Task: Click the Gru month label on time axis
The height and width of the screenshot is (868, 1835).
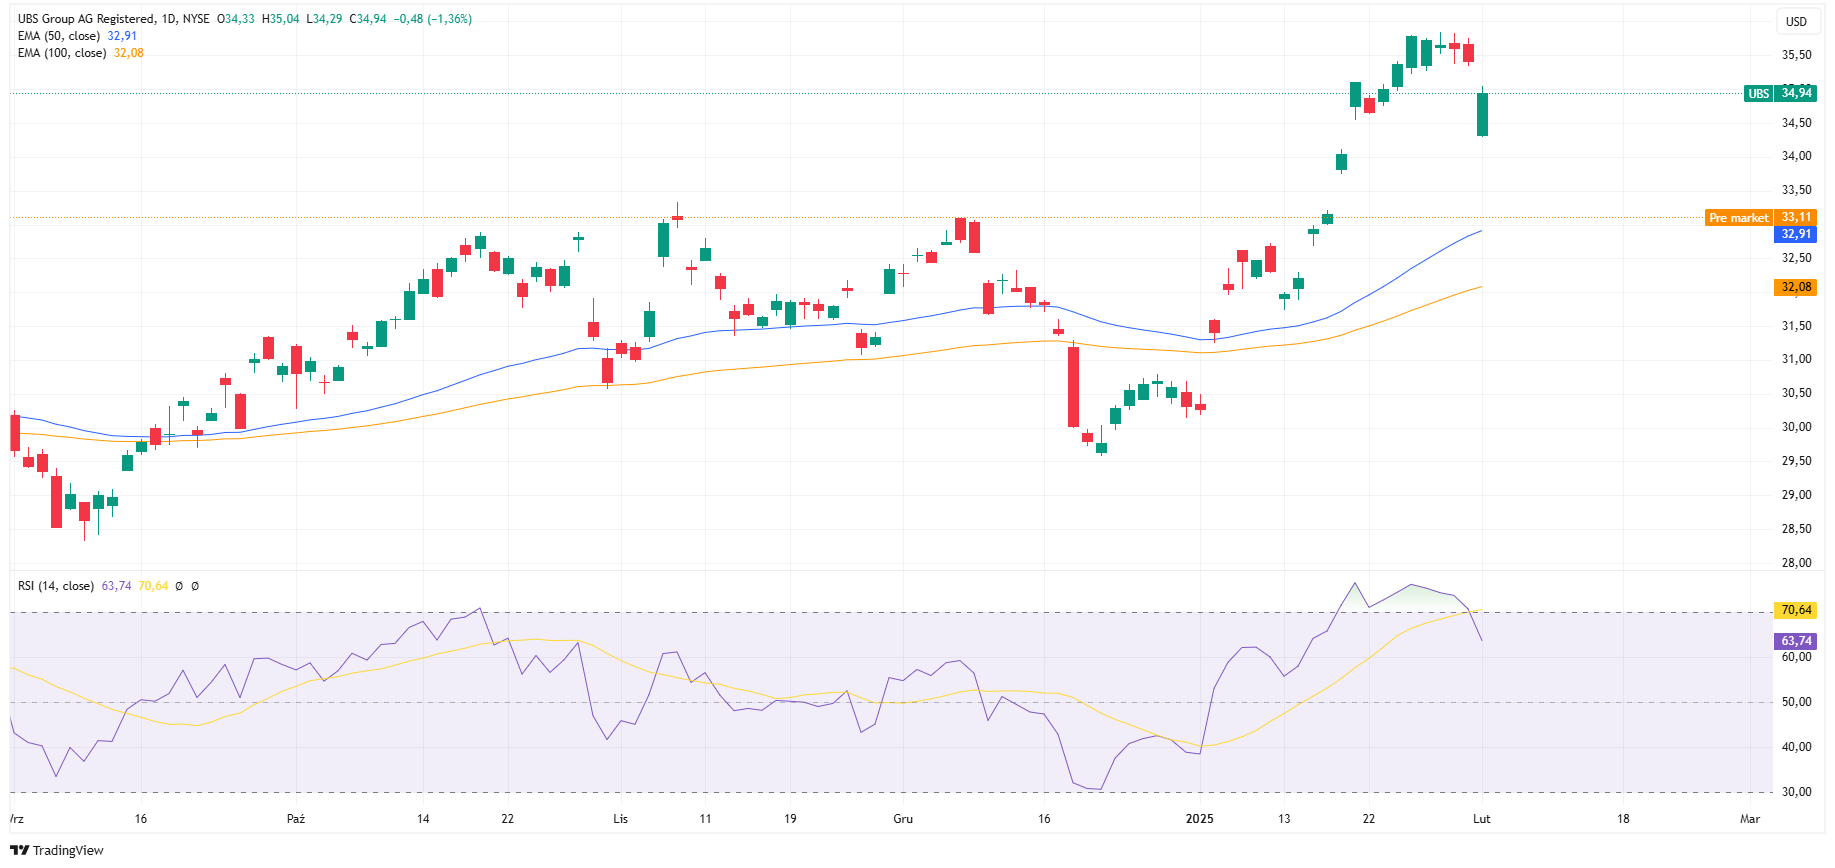Action: 903,819
